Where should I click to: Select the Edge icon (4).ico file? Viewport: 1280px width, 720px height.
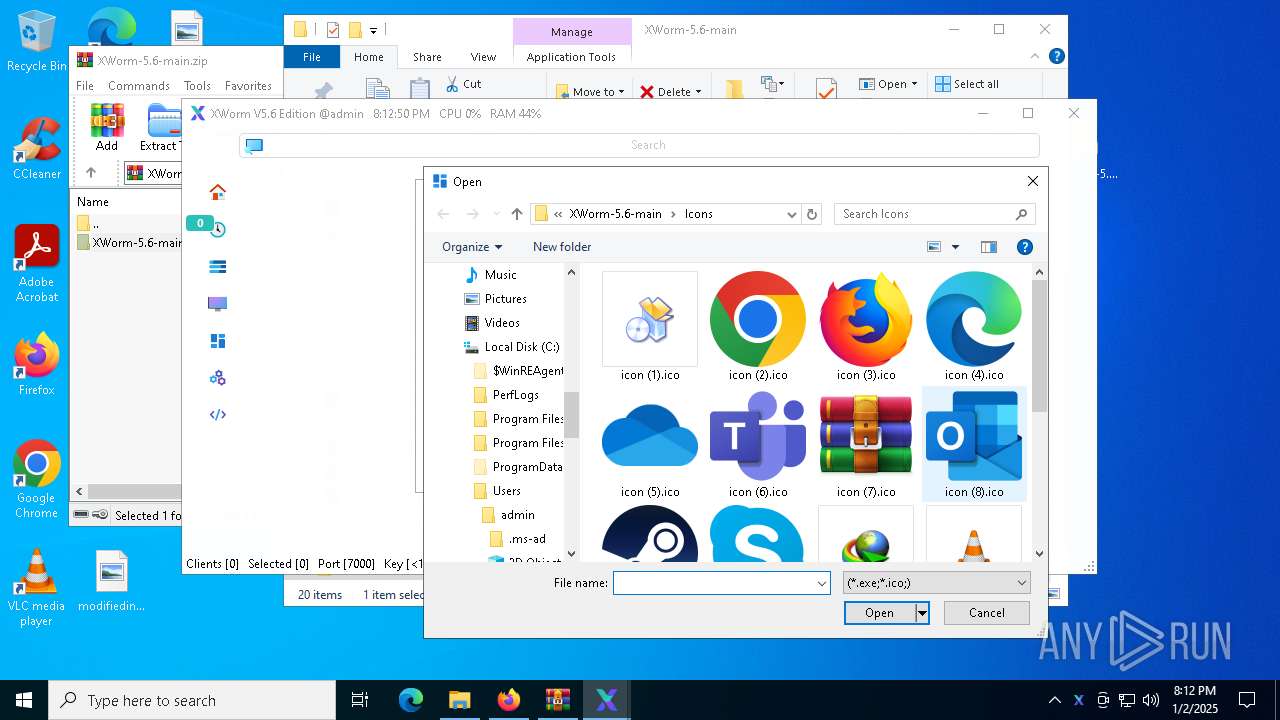974,327
